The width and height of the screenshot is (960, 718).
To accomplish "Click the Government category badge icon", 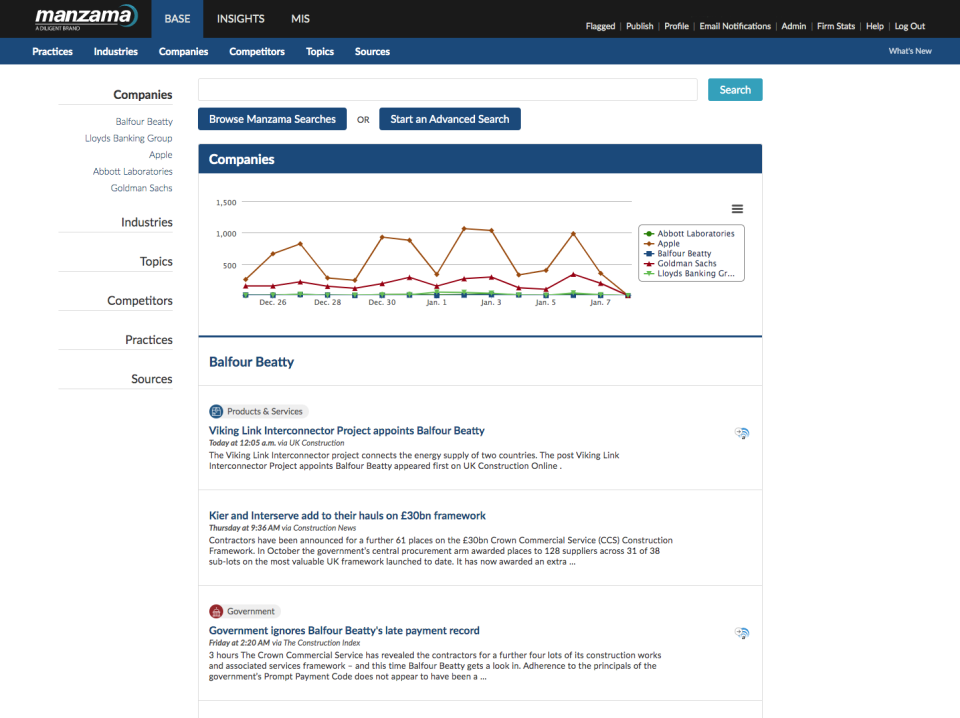I will click(x=215, y=611).
